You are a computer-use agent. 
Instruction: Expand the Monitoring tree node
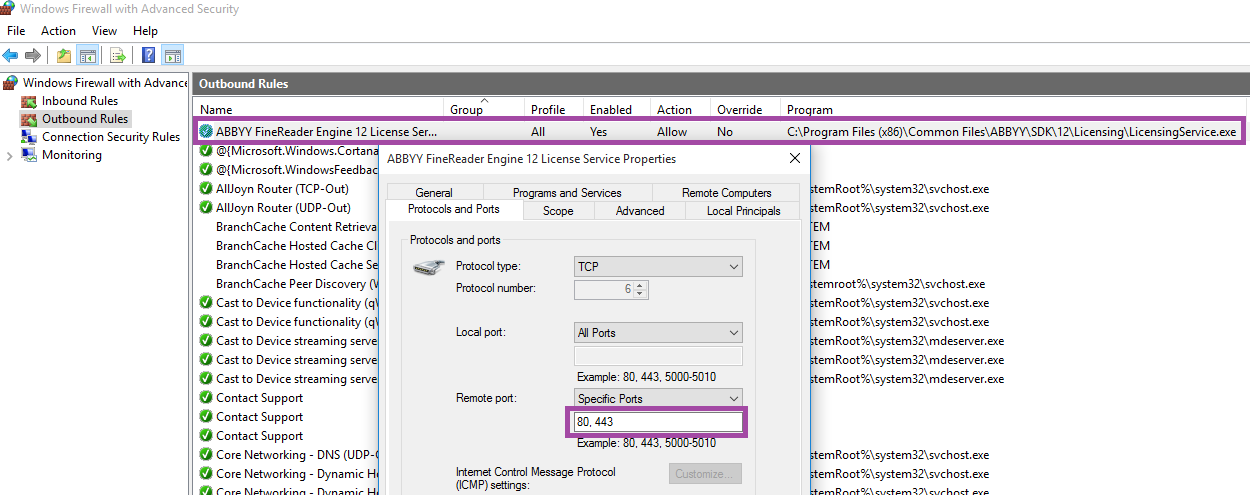[10, 156]
